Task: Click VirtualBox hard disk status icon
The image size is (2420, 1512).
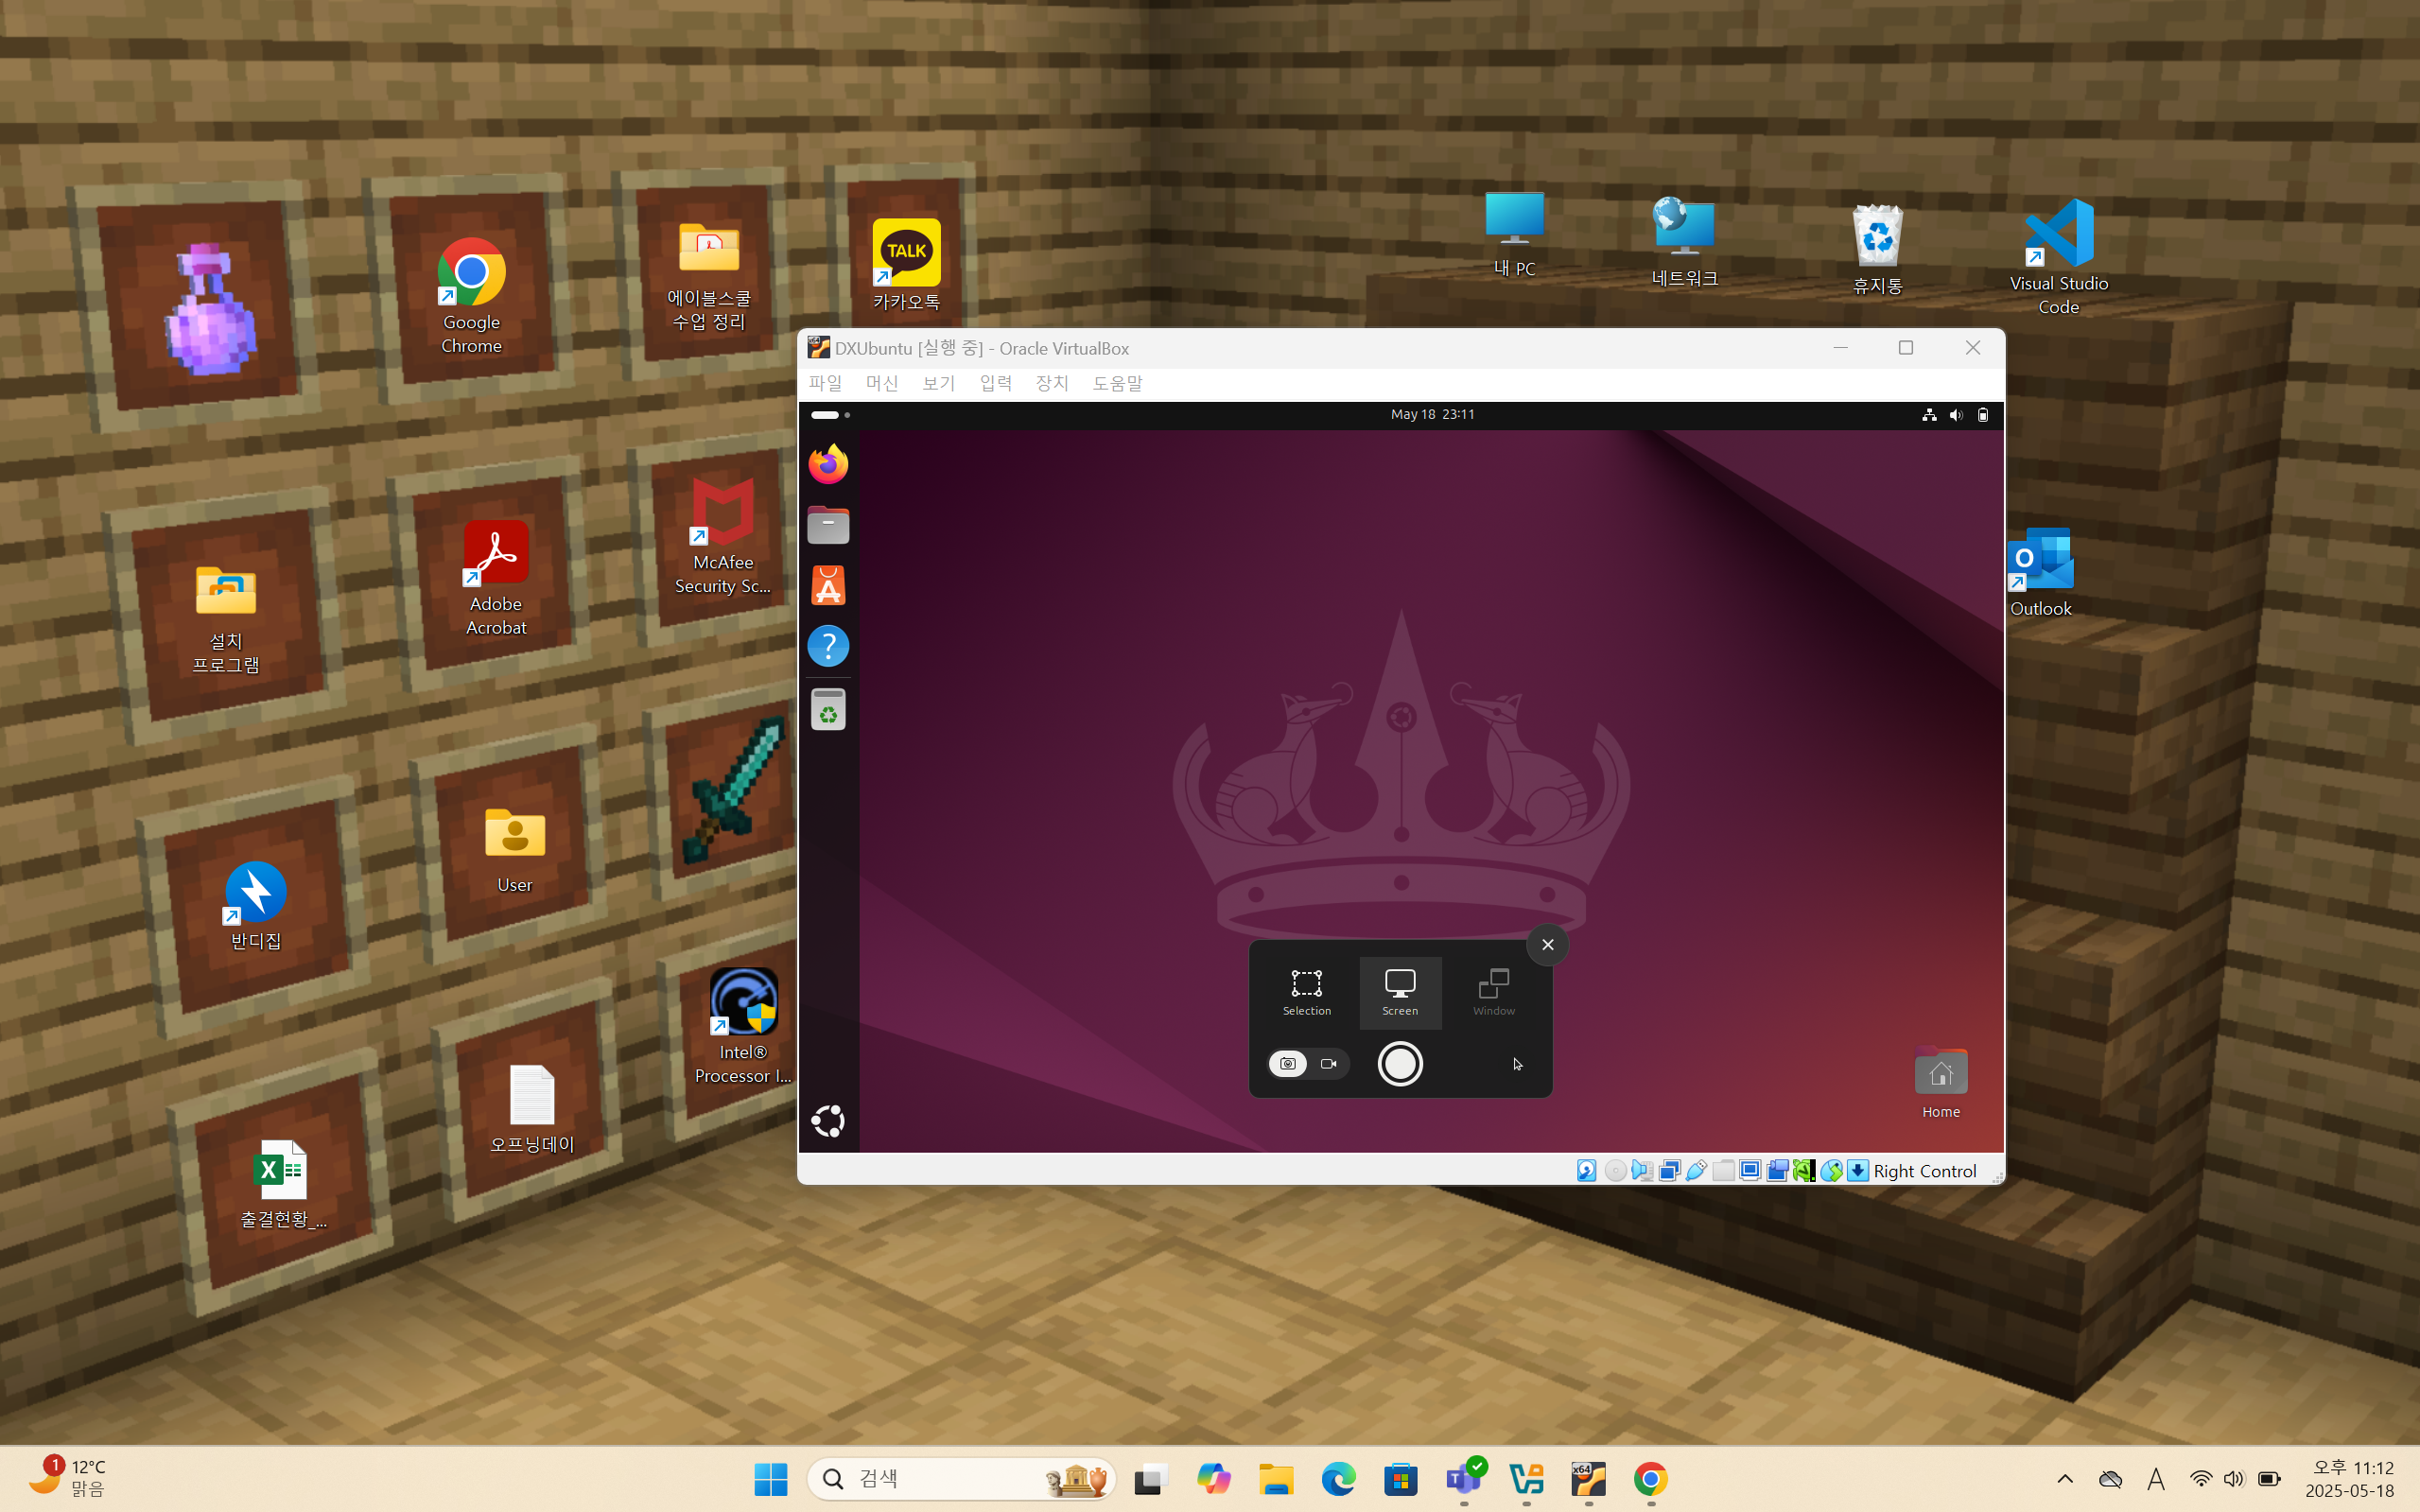Action: [1587, 1171]
